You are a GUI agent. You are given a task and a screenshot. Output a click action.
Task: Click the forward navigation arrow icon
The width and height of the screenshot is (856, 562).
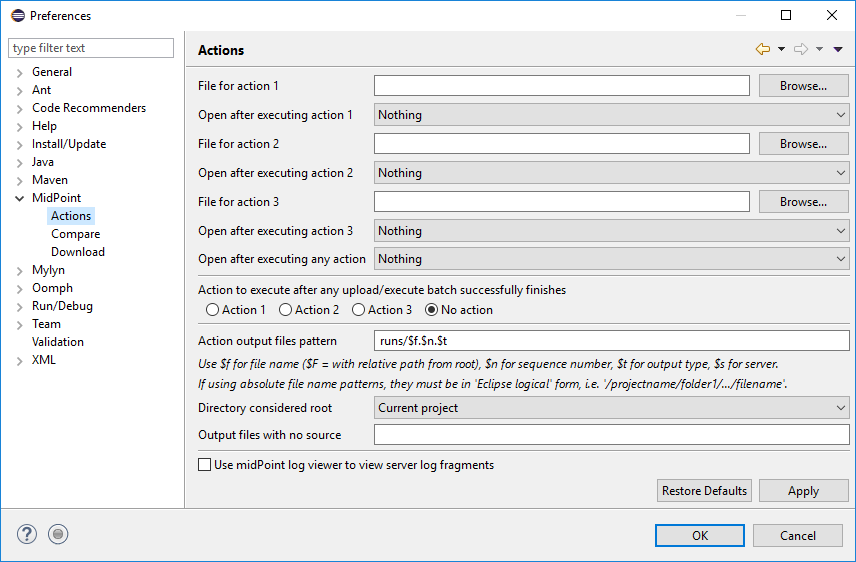800,49
